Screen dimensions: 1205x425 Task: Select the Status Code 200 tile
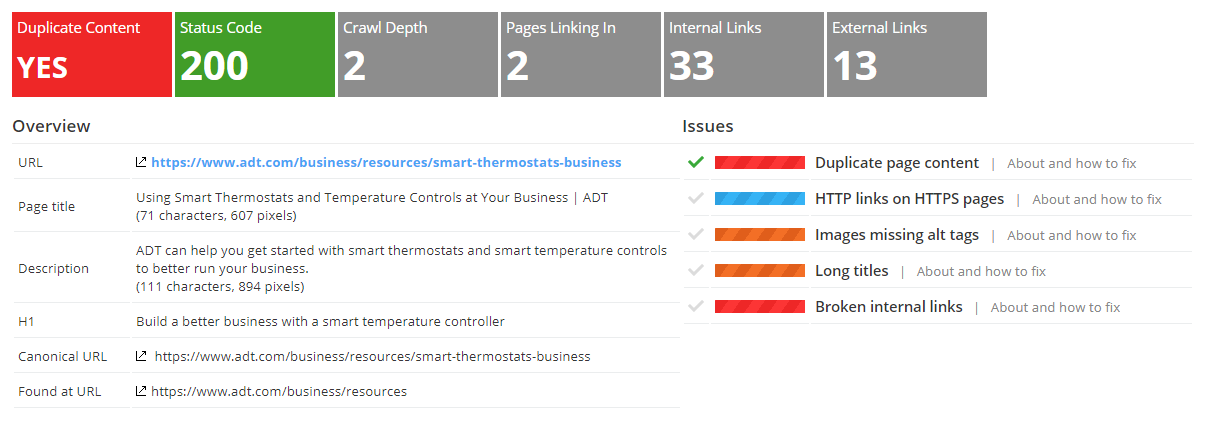[x=254, y=55]
